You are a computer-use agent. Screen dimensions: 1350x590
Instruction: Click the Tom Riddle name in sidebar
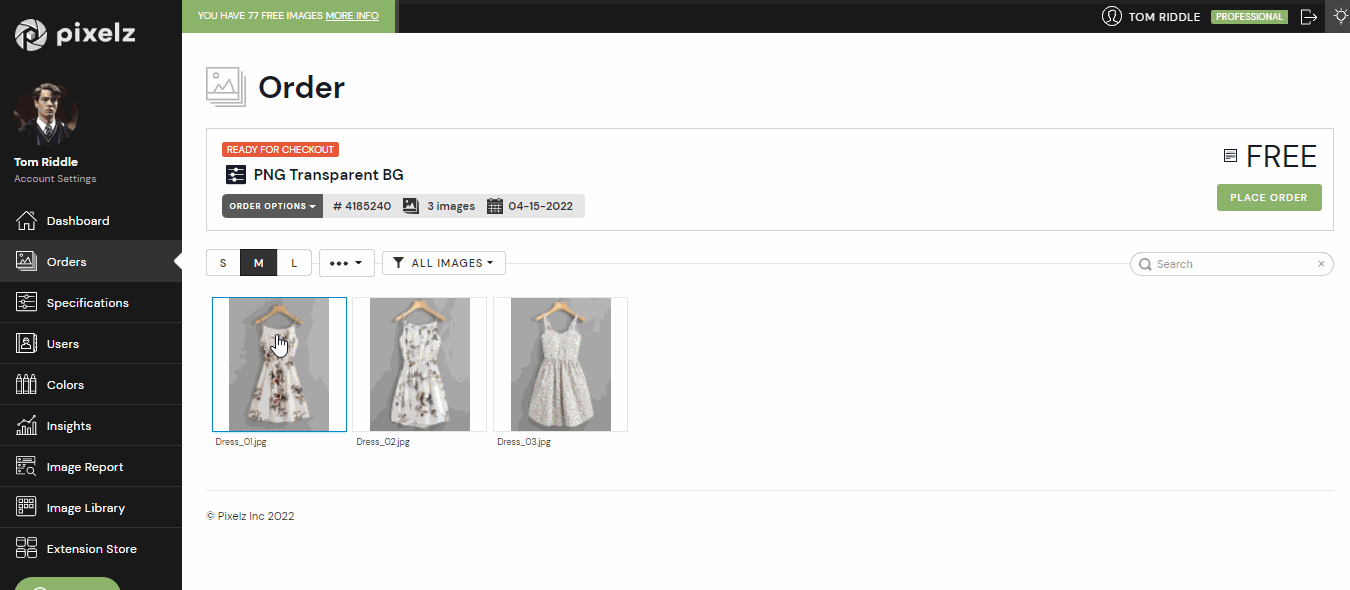46,162
